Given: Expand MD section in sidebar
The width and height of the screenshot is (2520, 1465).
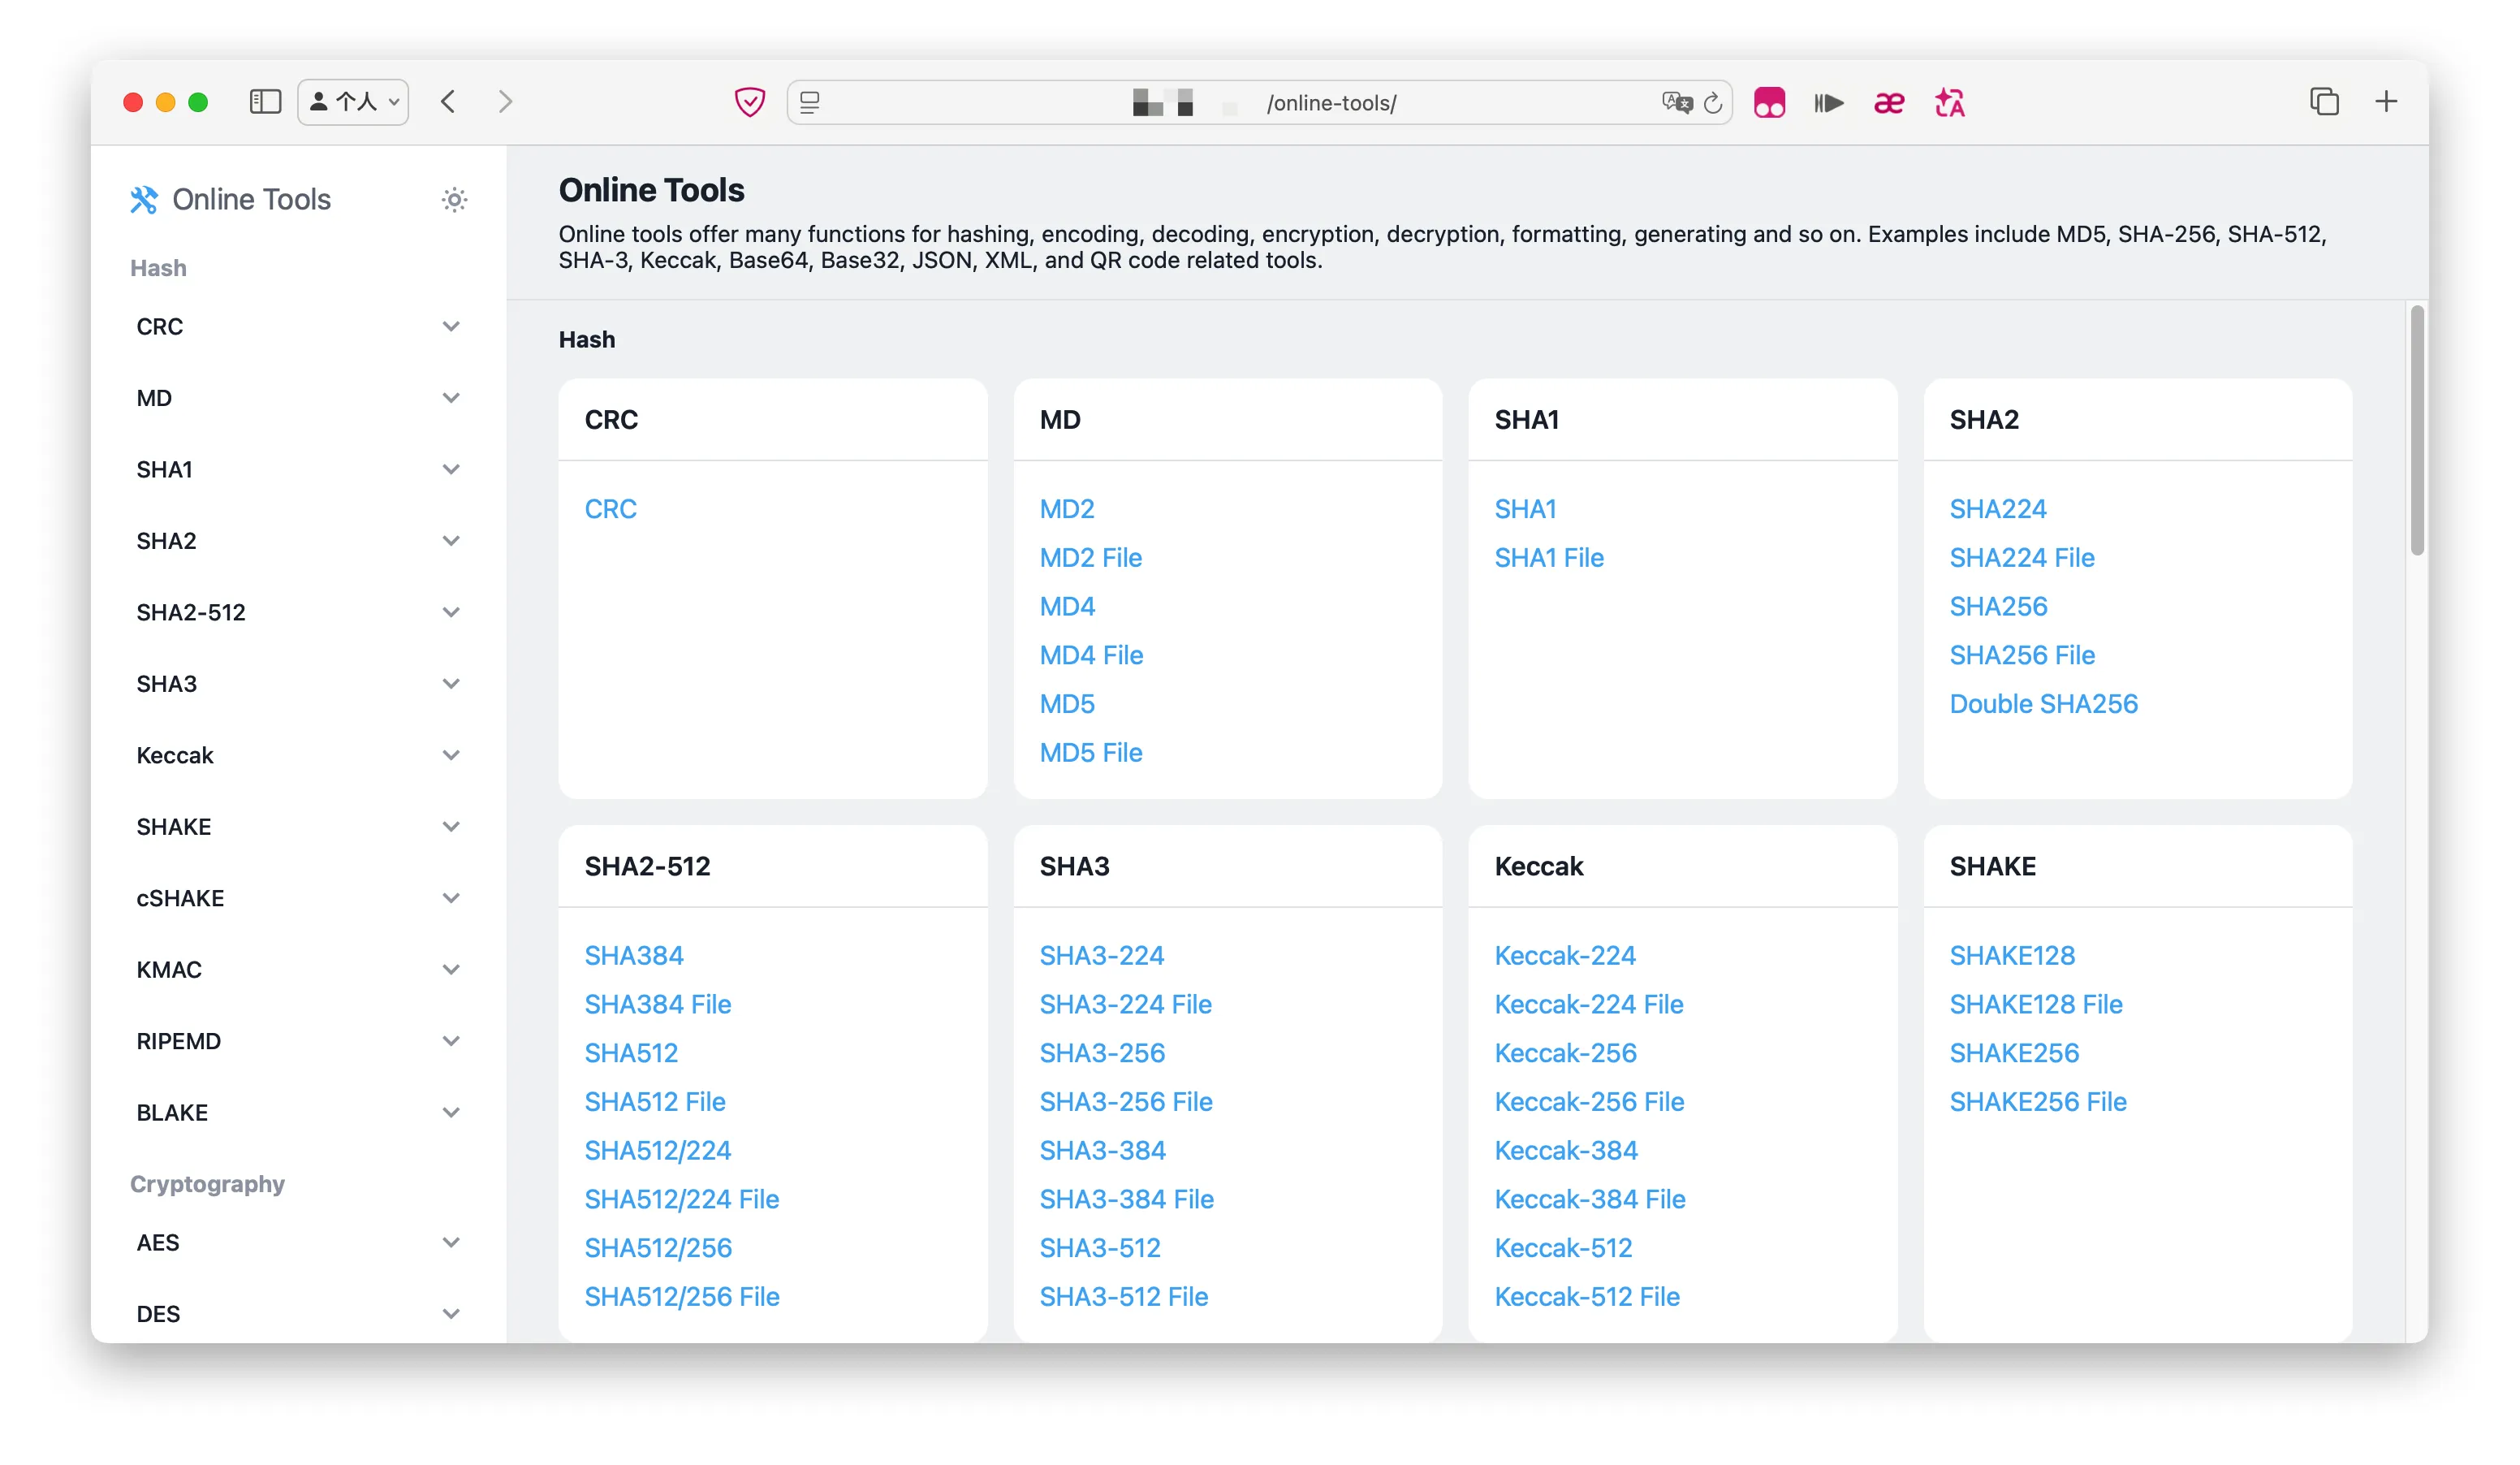Looking at the screenshot, I should click(x=297, y=398).
